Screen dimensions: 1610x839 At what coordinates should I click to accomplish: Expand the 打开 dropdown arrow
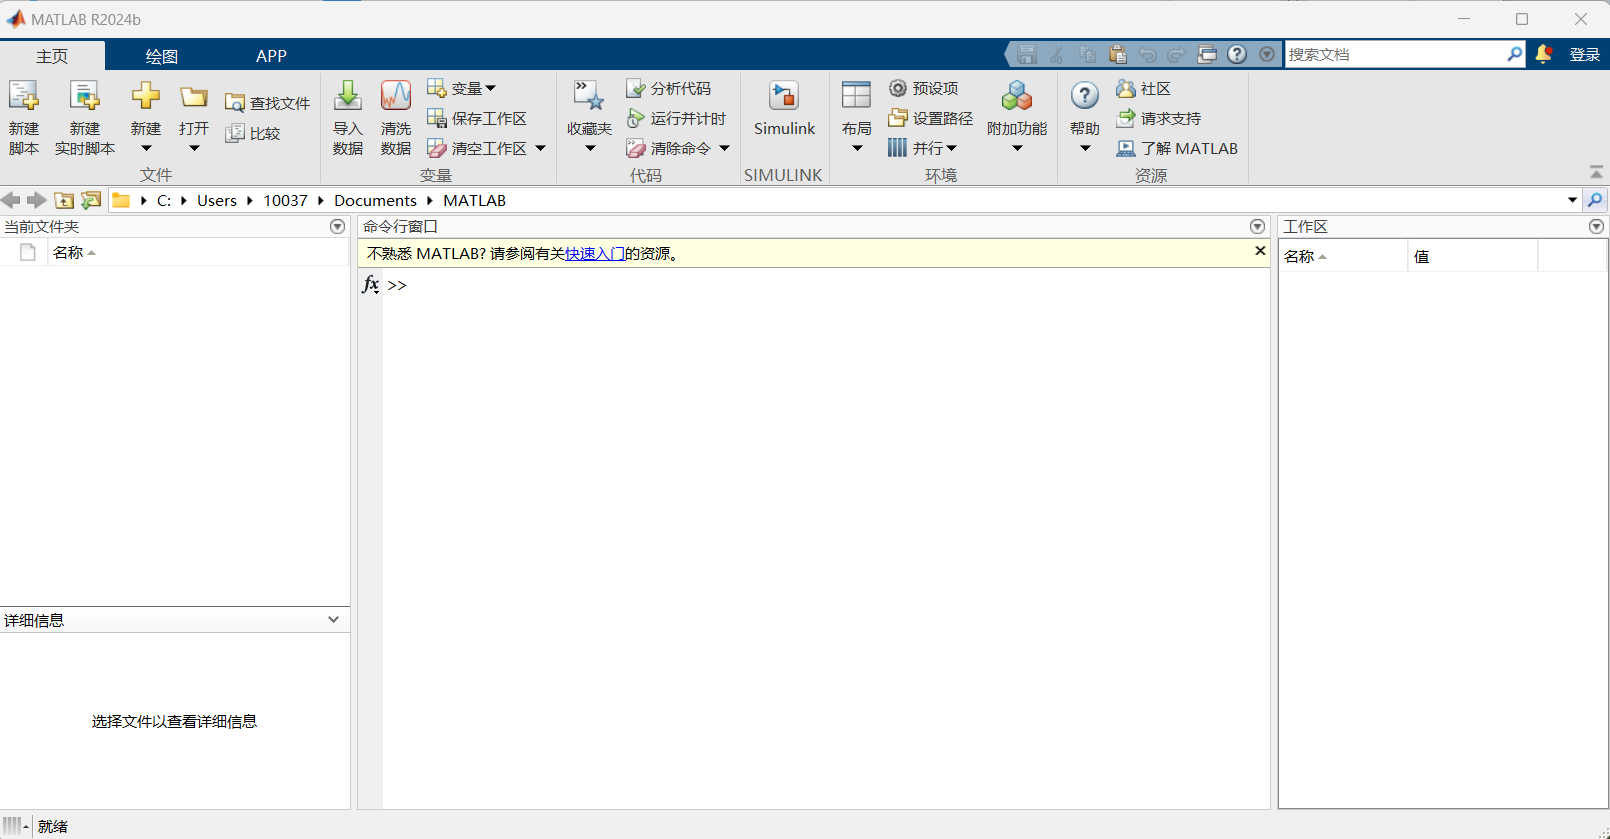[x=194, y=149]
